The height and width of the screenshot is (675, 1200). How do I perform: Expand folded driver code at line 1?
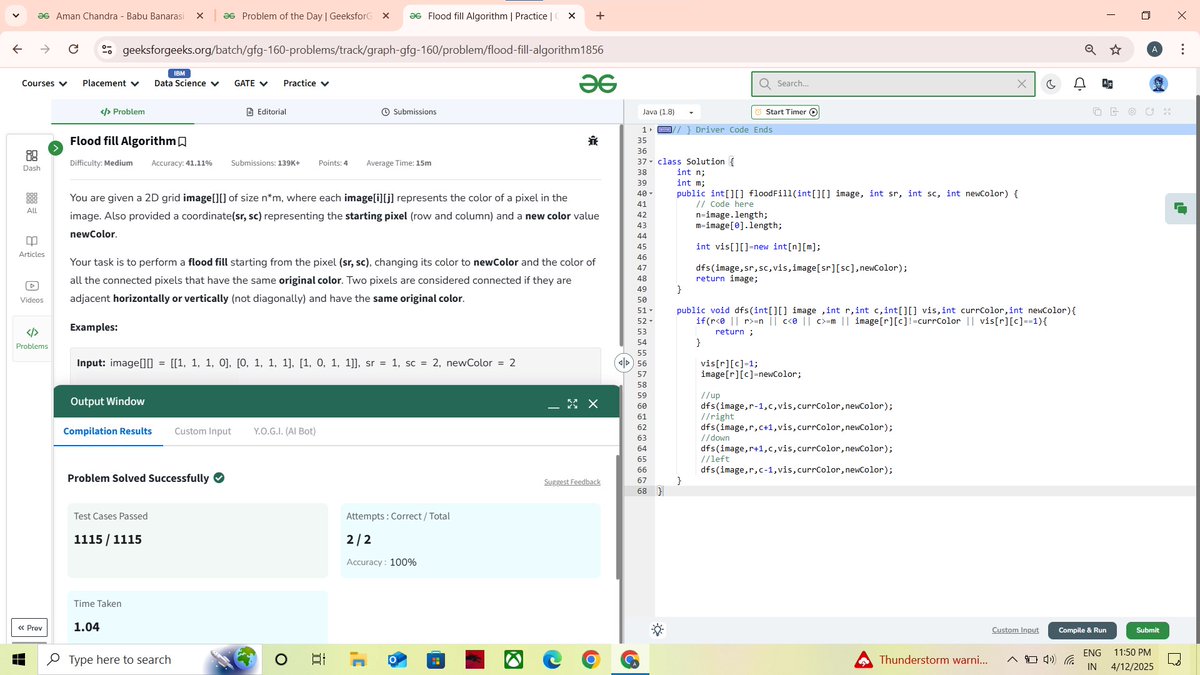coord(651,130)
